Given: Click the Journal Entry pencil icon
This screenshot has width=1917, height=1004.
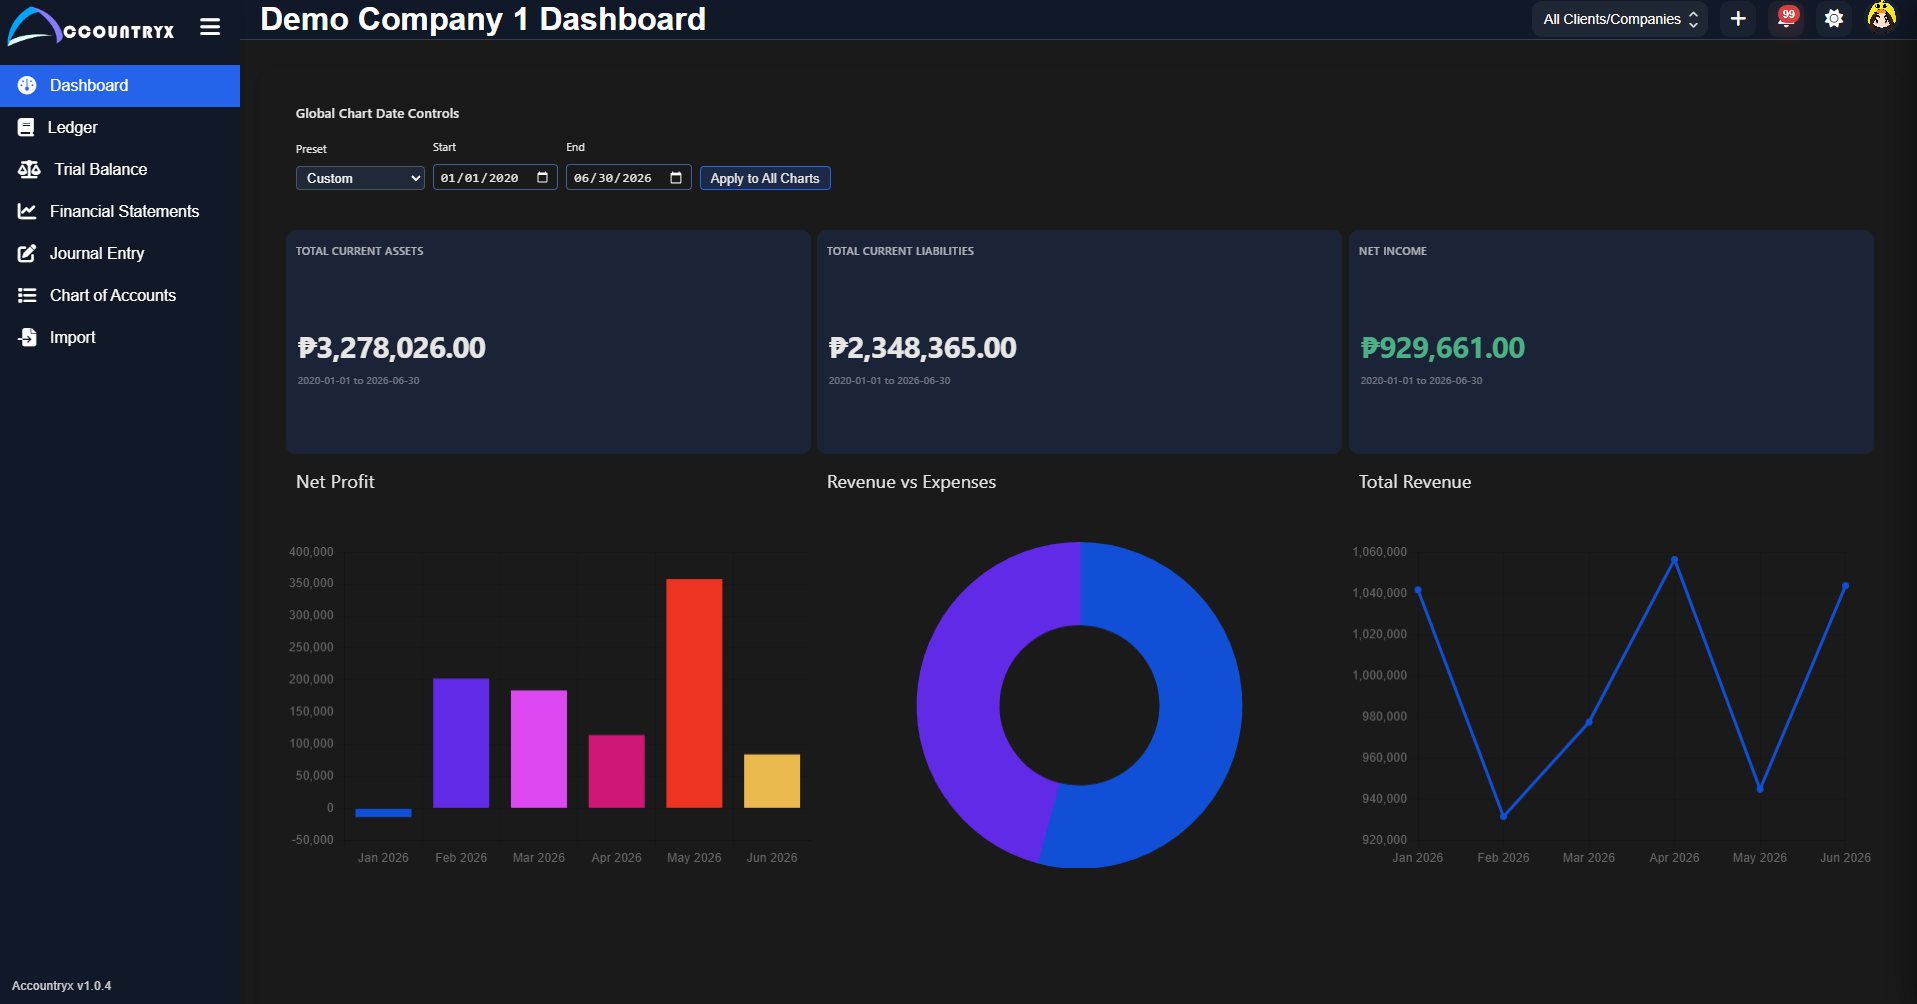Looking at the screenshot, I should [x=27, y=253].
